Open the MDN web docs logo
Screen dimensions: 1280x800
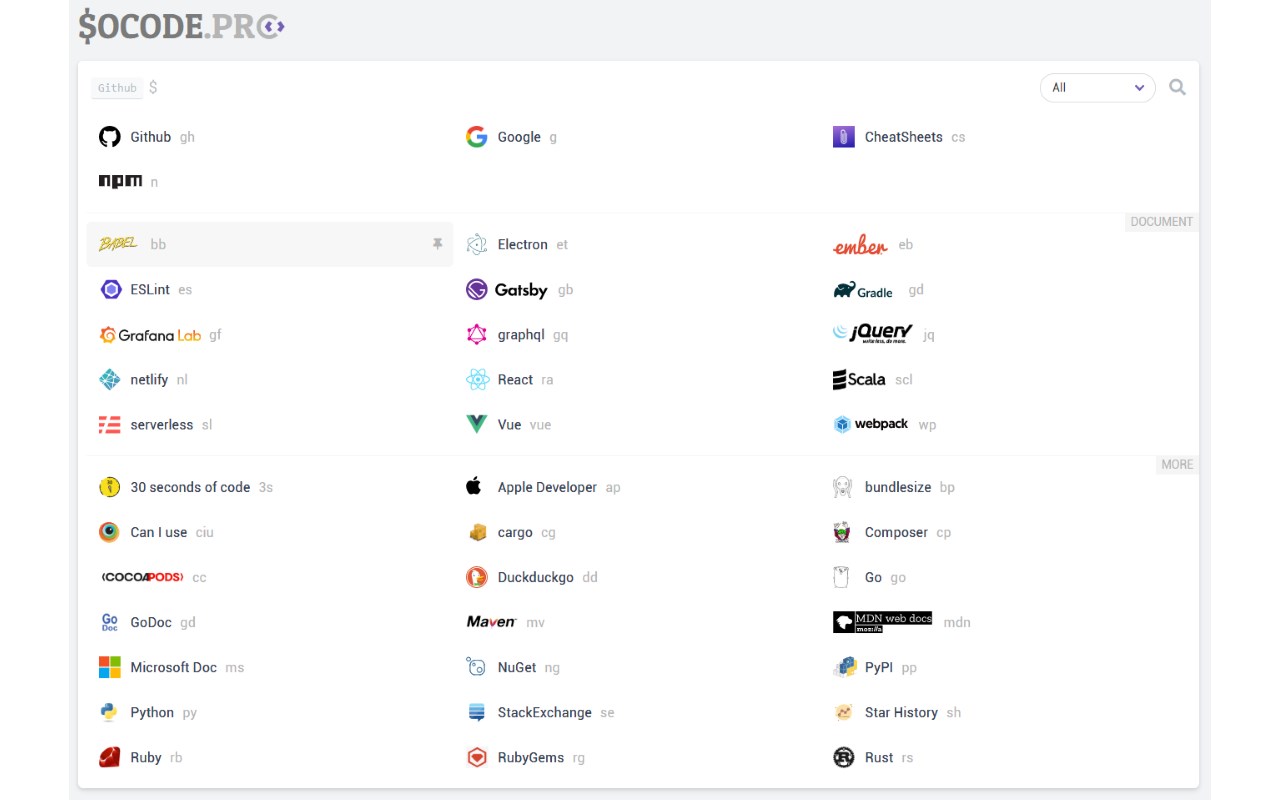[882, 622]
